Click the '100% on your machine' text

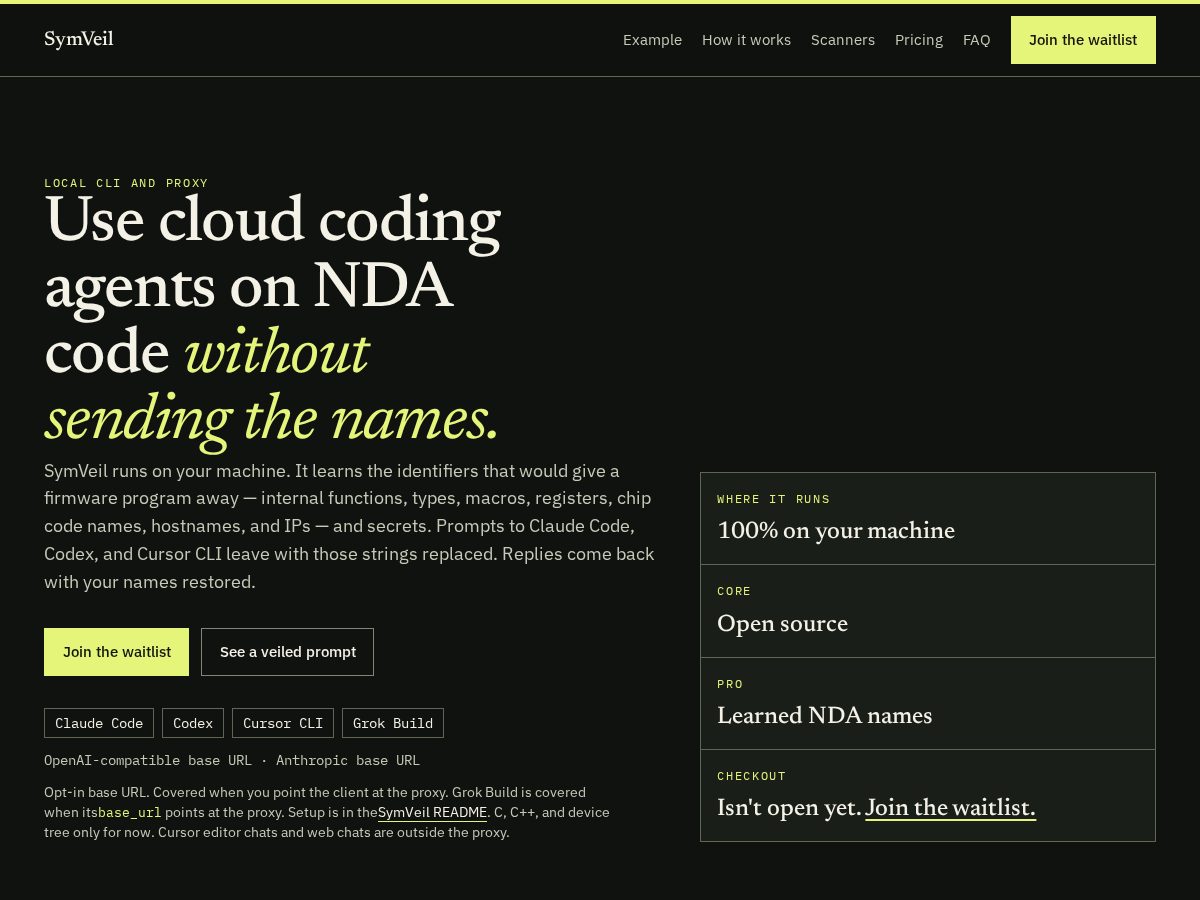(x=836, y=531)
